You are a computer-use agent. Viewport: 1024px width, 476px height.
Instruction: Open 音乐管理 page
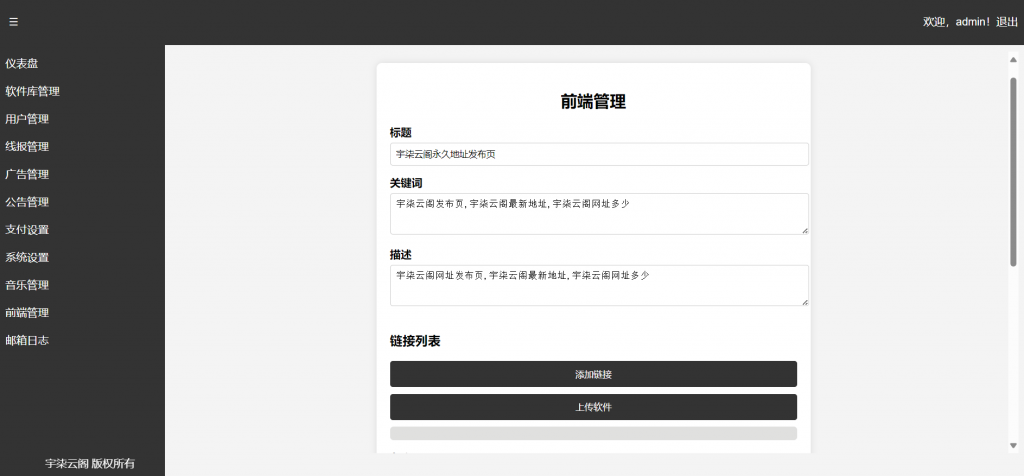pos(27,285)
